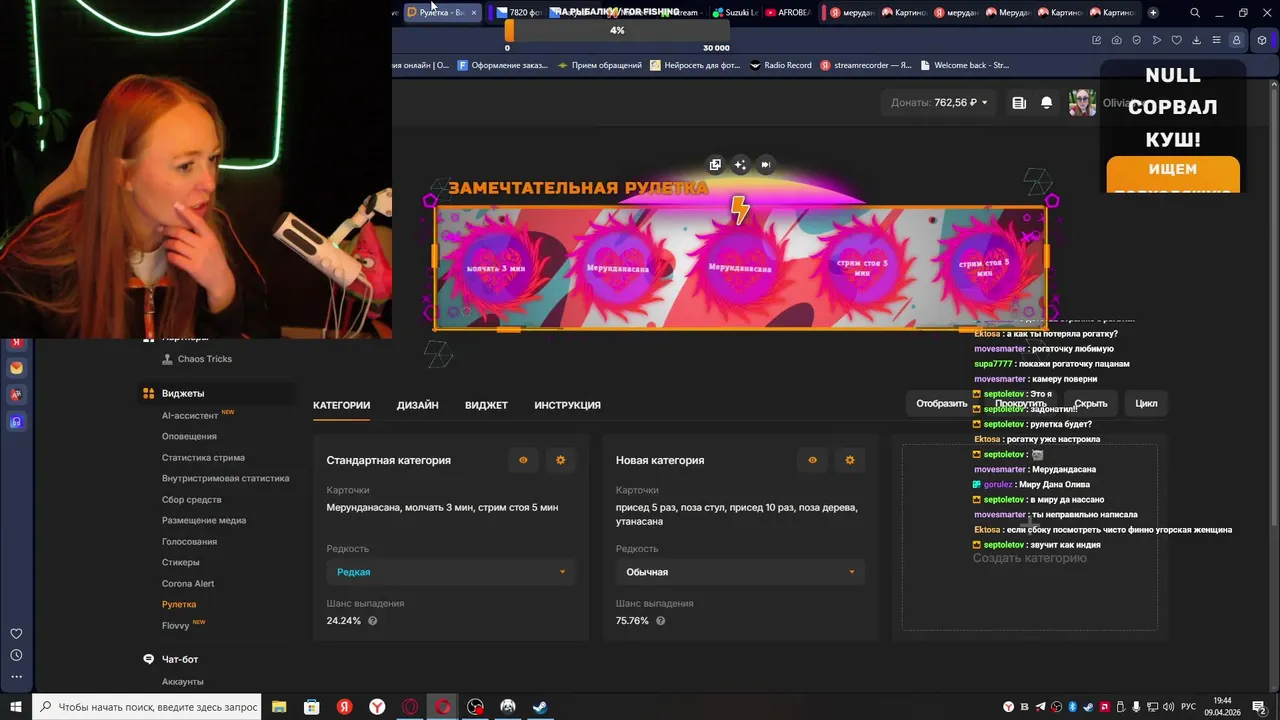Open Corona Alert in sidebar
This screenshot has width=1280, height=720.
(188, 583)
